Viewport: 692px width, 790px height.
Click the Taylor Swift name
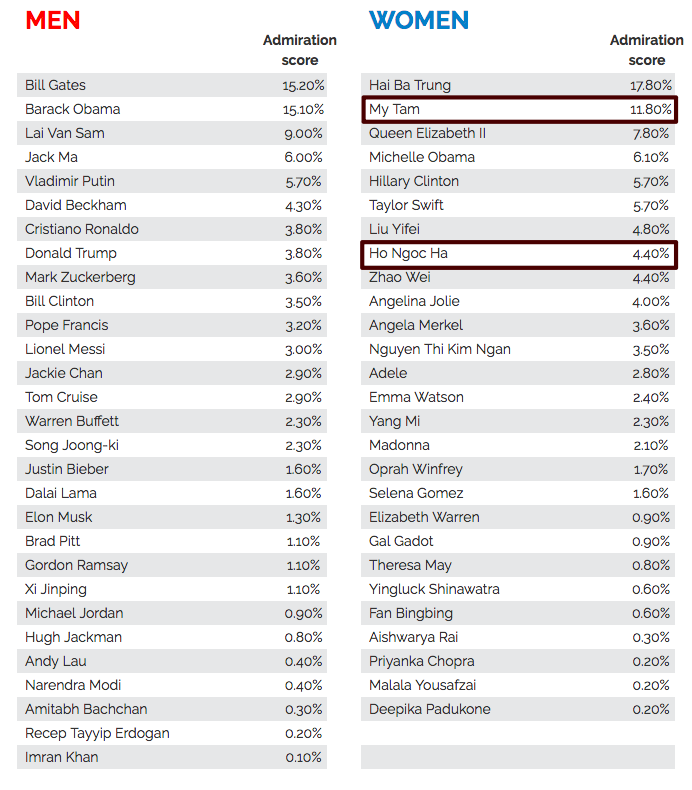[x=406, y=205]
